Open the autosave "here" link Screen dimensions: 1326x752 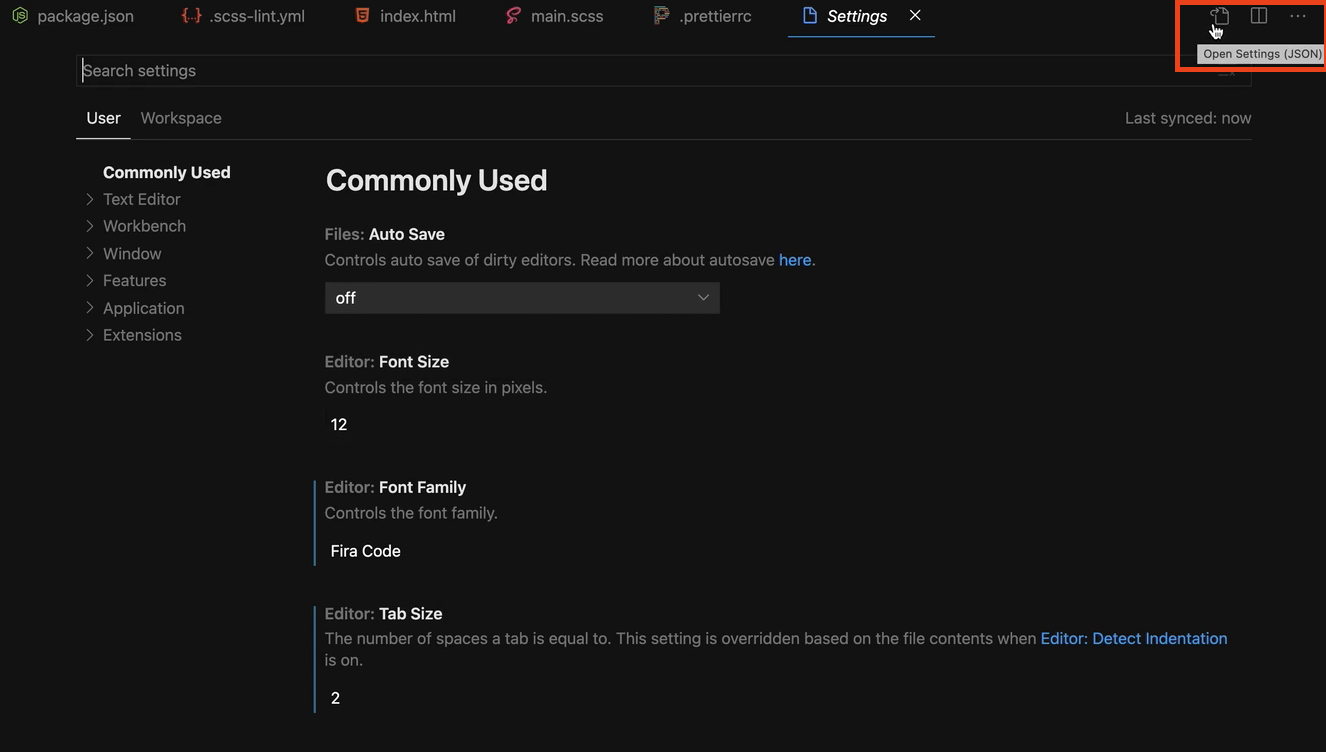(x=795, y=260)
